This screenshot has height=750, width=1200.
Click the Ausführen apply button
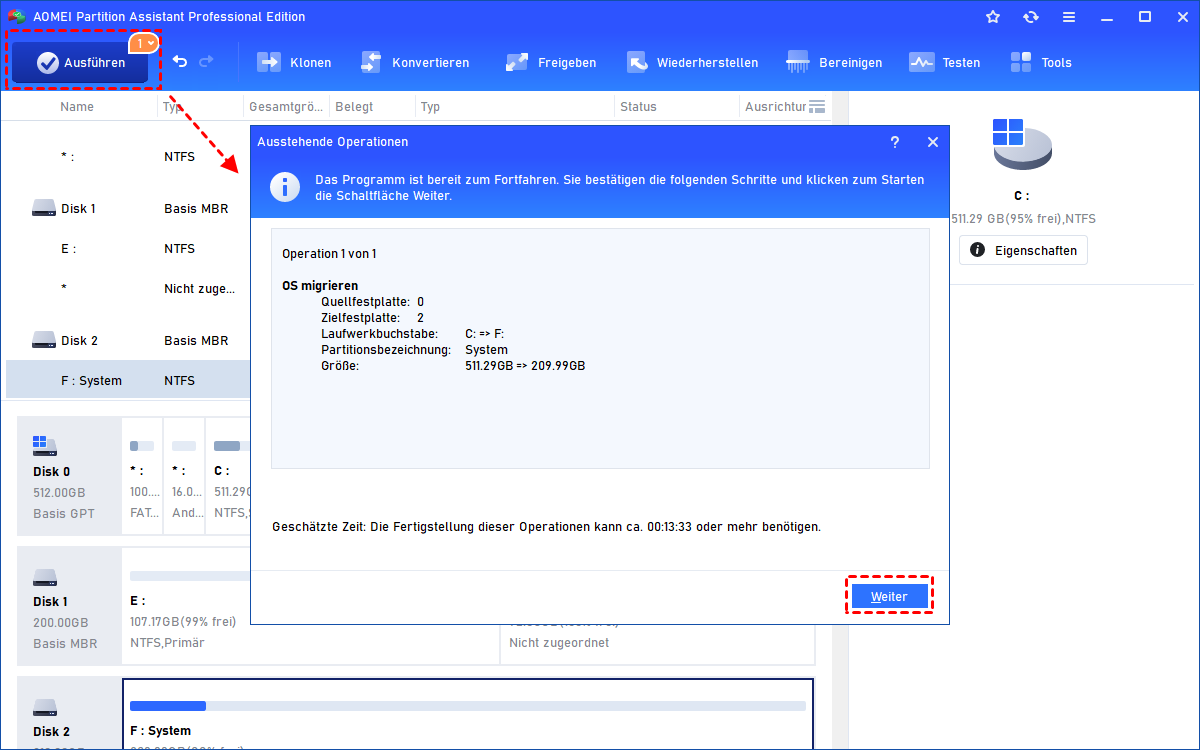(80, 63)
